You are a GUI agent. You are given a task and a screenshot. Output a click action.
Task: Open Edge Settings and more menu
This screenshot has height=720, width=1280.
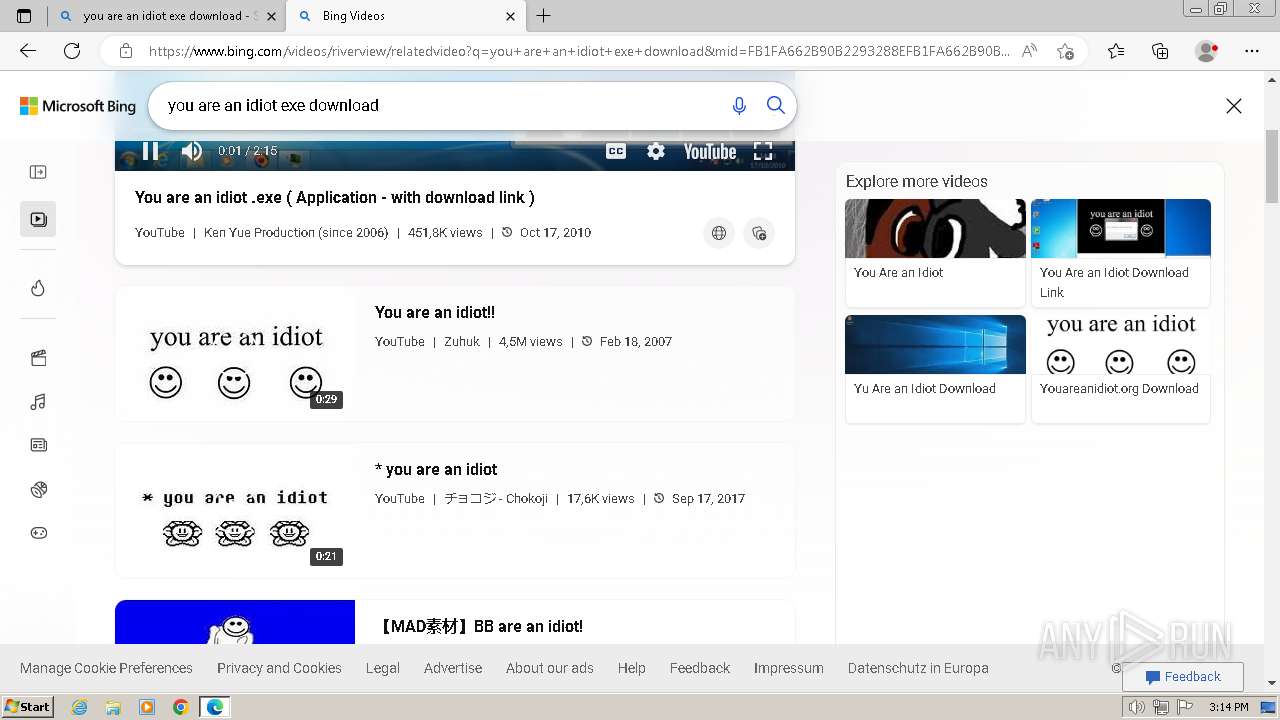point(1252,51)
